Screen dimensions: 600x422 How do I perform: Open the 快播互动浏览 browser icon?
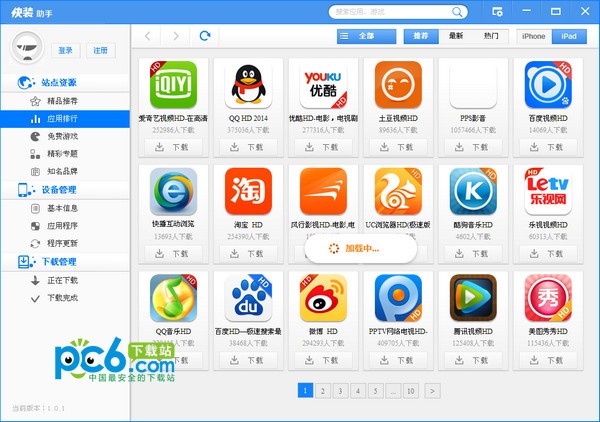click(x=173, y=191)
